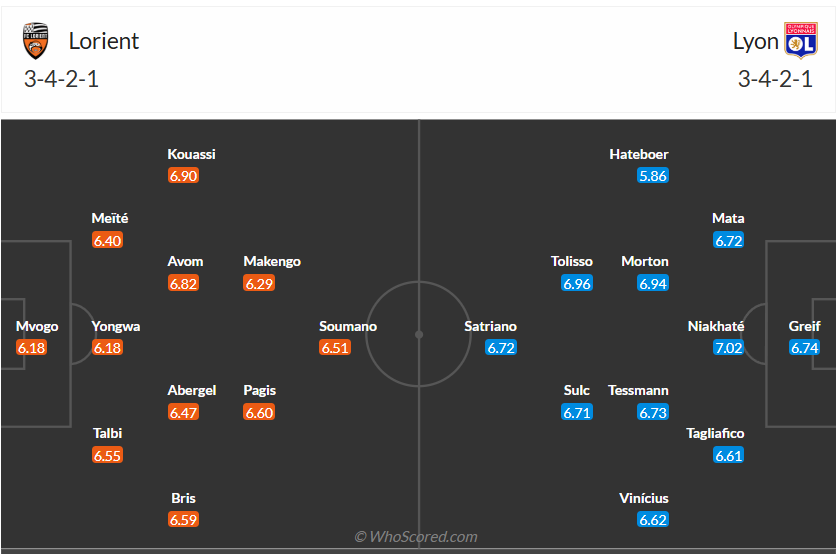The height and width of the screenshot is (554, 839).
Task: Click Tagliafico's 6.61 rating badge
Action: tap(729, 456)
